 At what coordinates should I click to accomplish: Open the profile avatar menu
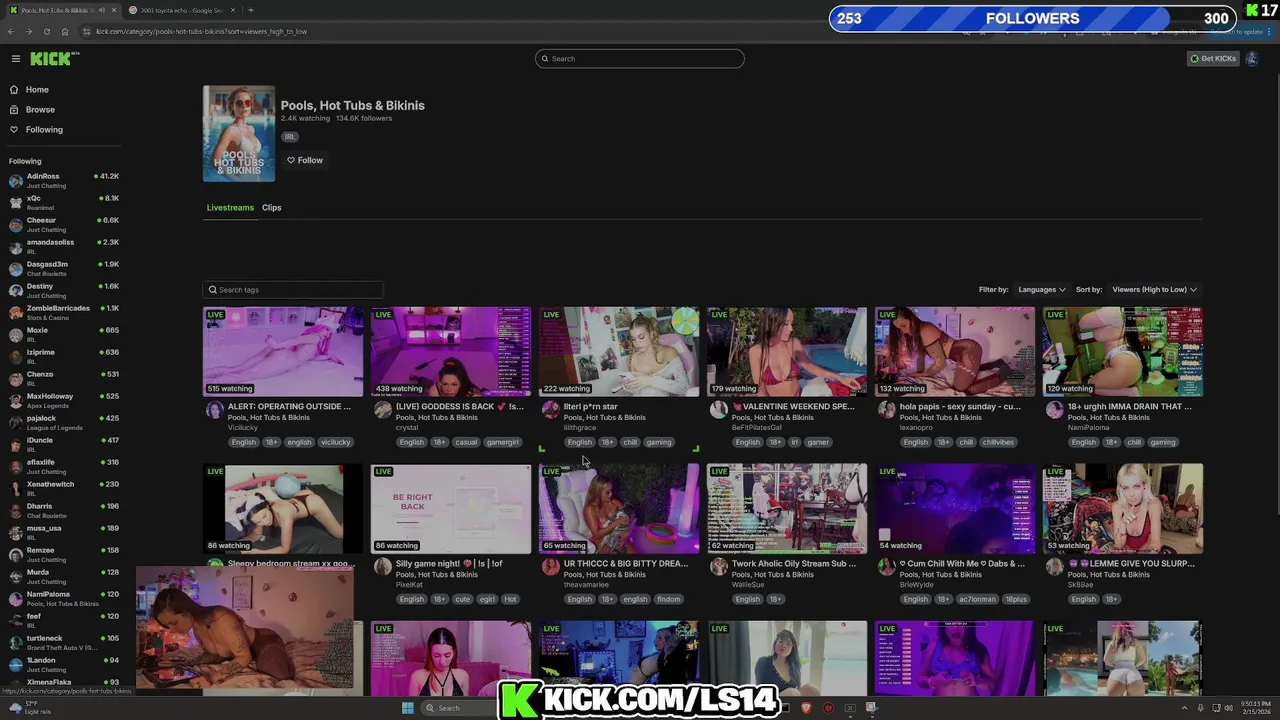pyautogui.click(x=1252, y=58)
